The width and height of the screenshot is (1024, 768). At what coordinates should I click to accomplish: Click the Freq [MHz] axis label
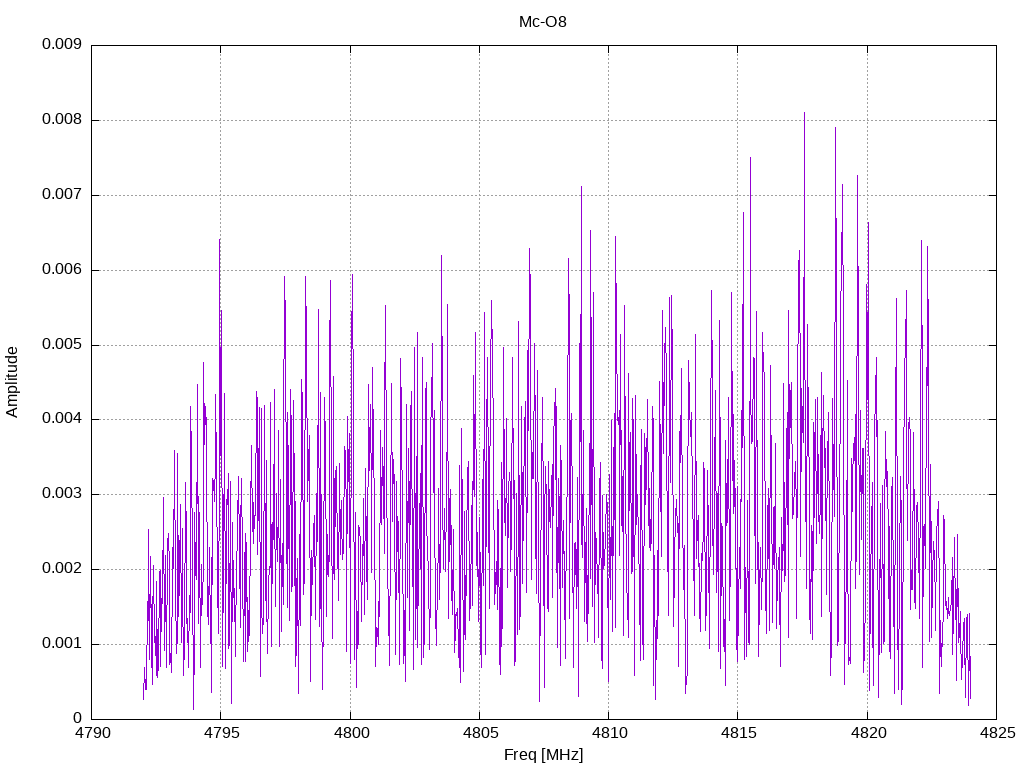543,754
